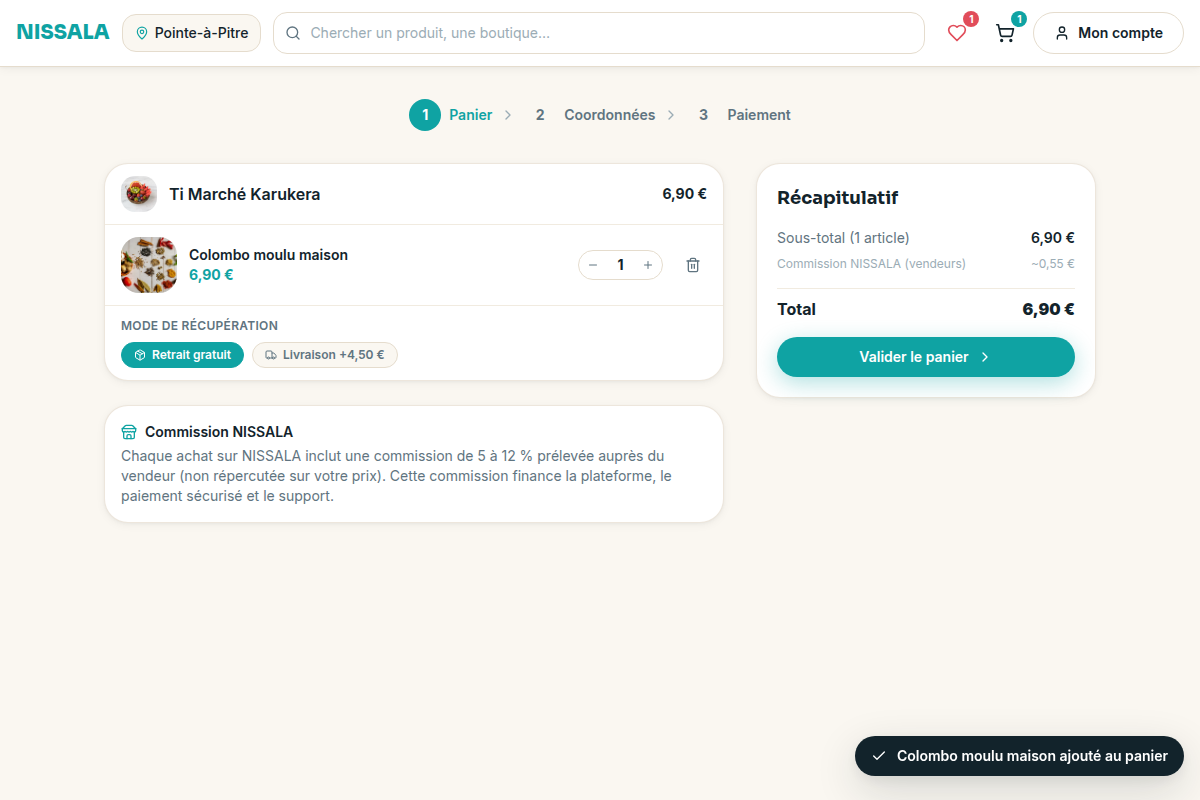
Task: Open the favorites heart icon
Action: (x=957, y=33)
